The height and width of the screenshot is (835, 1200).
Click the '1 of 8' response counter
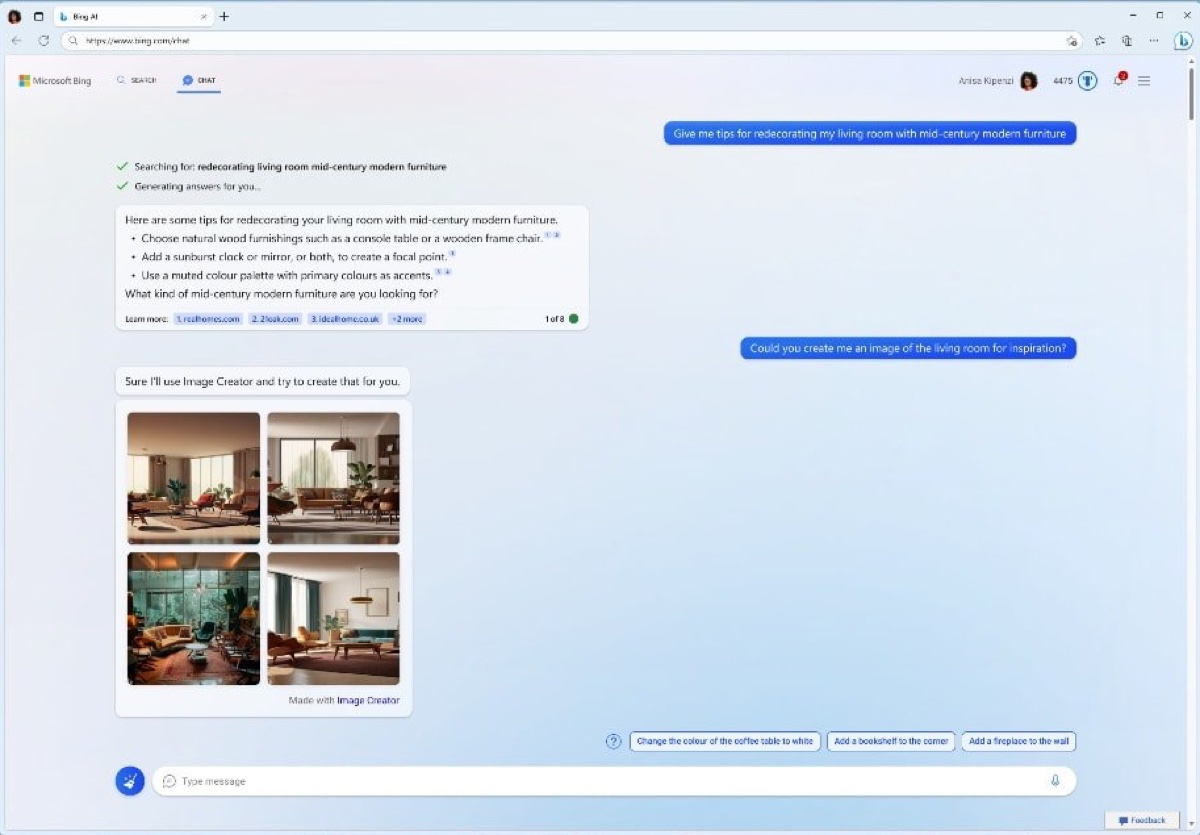point(554,319)
